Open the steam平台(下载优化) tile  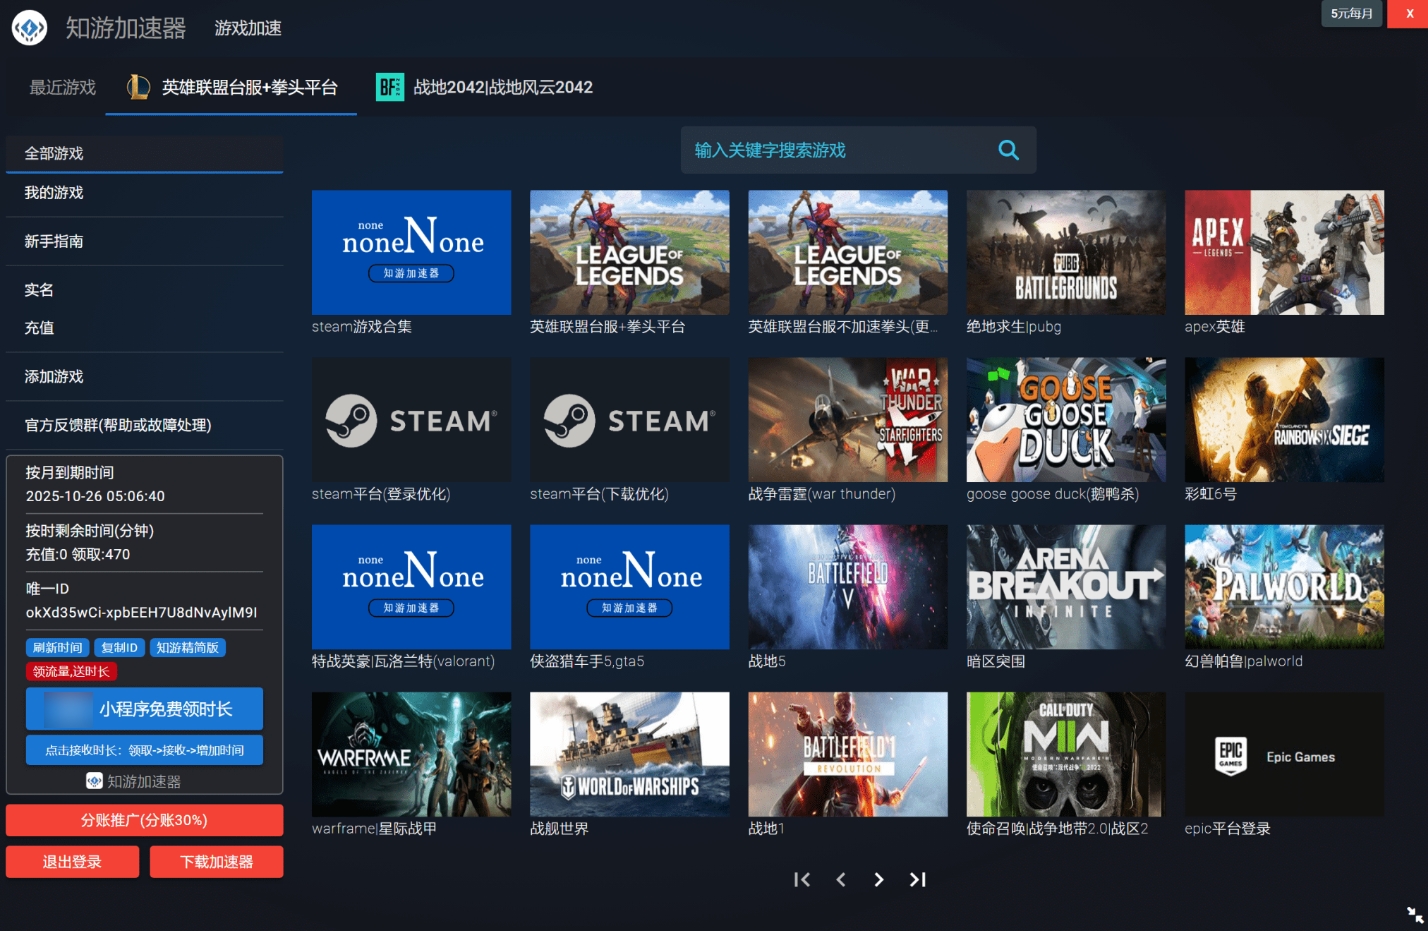point(629,420)
